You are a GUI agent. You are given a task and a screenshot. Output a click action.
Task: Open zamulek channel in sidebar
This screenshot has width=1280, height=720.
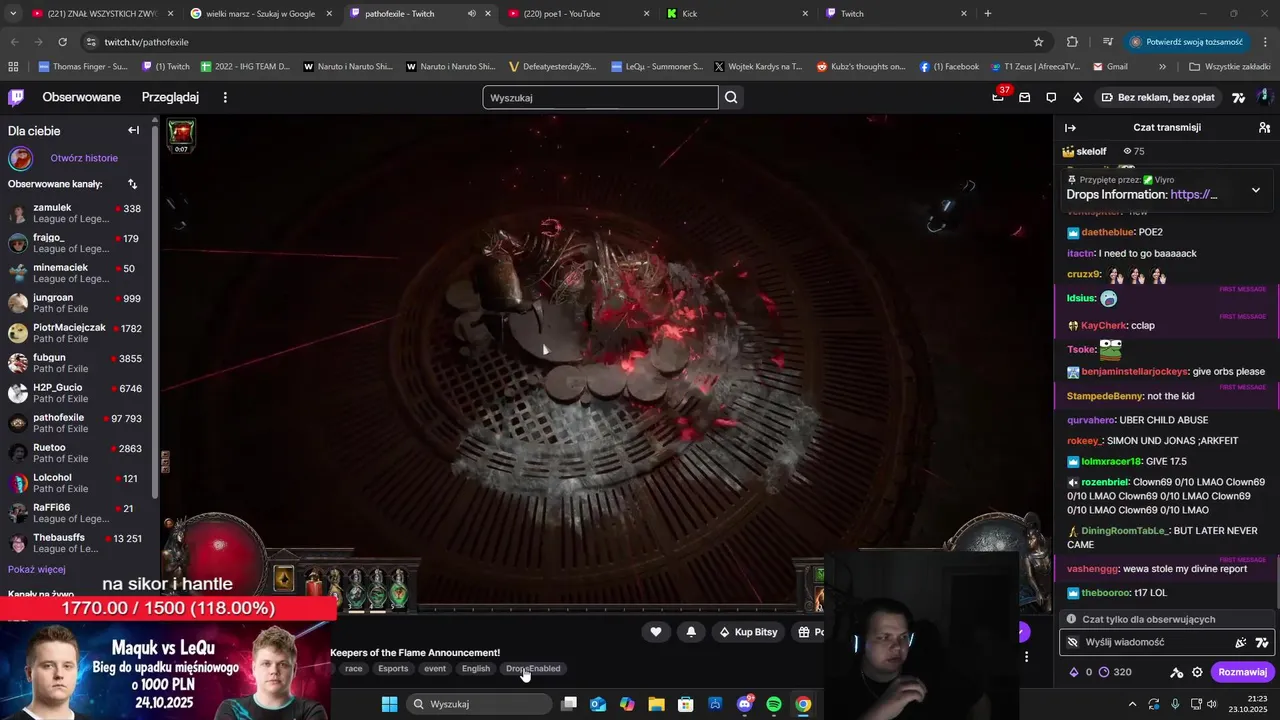point(76,213)
